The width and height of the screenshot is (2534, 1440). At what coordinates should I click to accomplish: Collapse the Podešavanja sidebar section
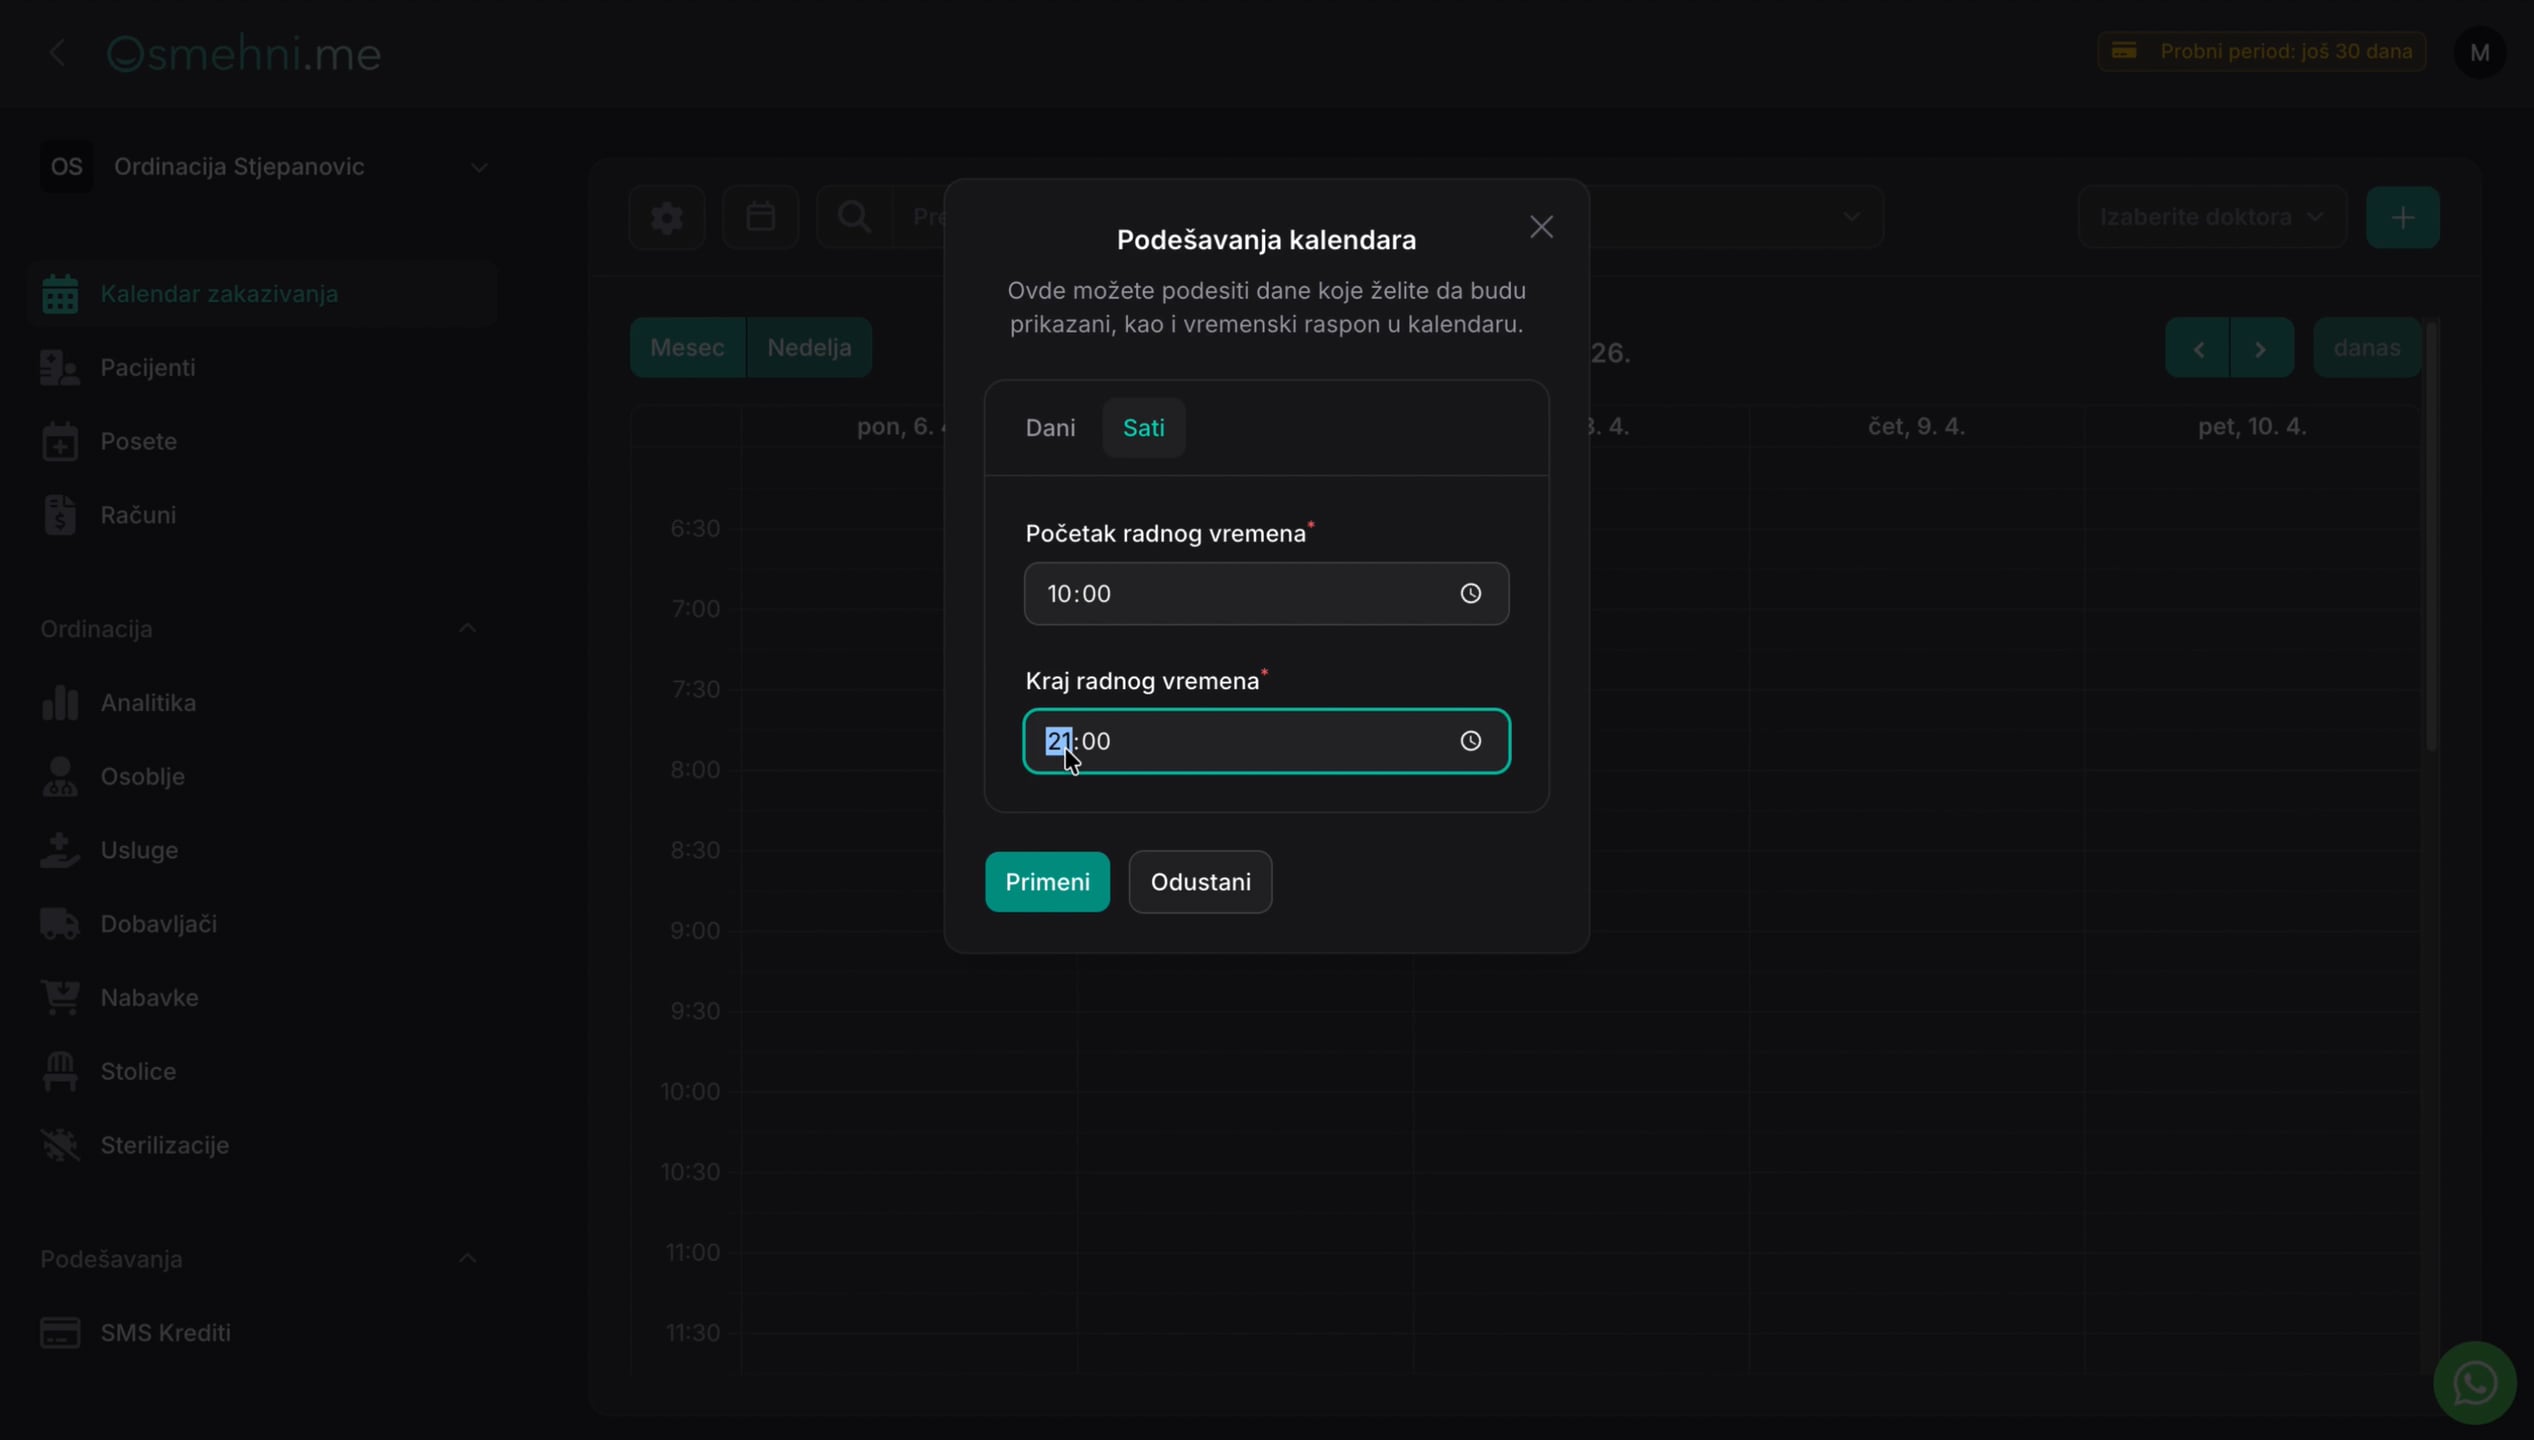tap(467, 1258)
